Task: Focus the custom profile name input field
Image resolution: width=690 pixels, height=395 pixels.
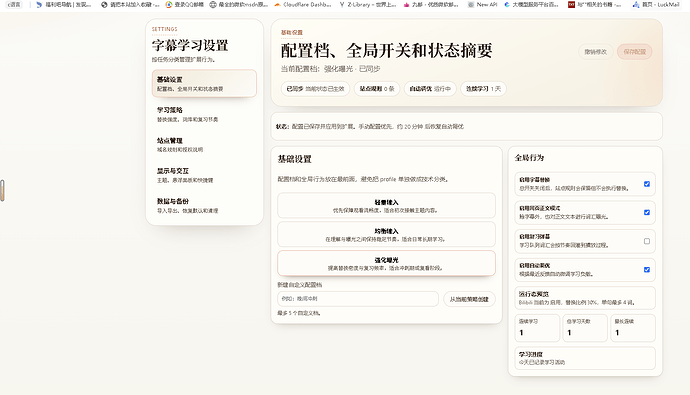Action: click(x=358, y=299)
